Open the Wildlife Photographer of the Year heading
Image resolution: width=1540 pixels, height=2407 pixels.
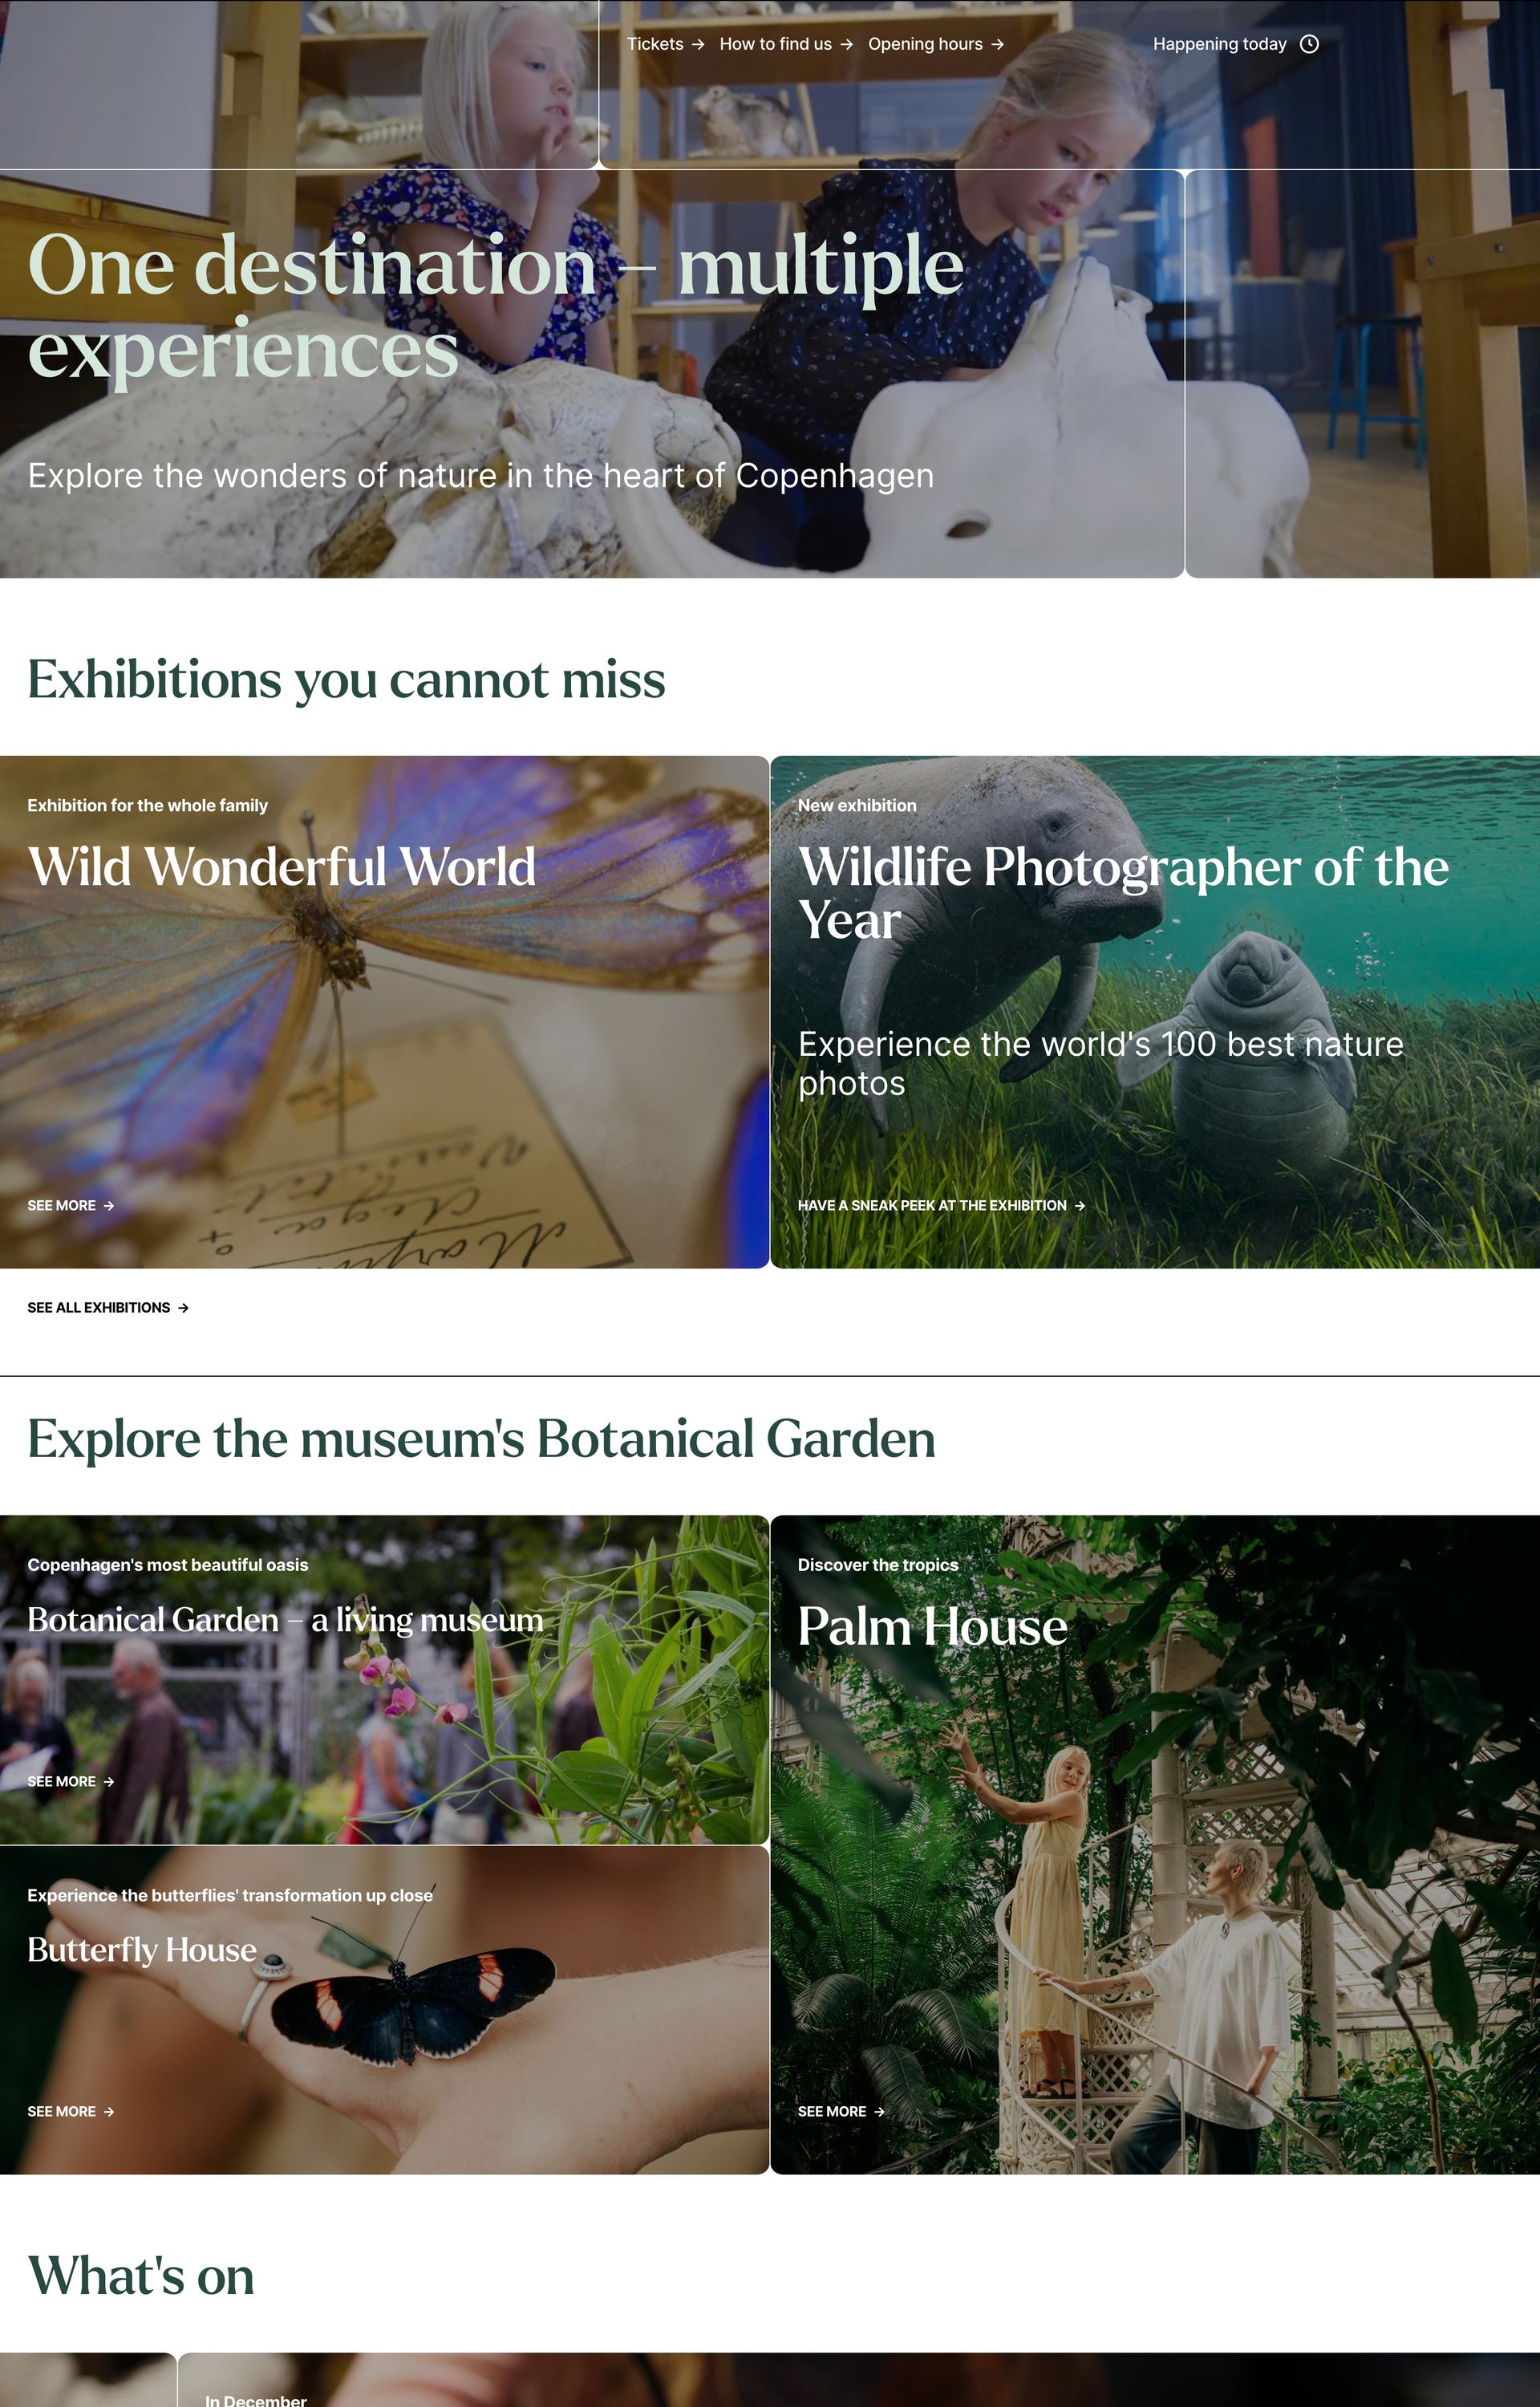[x=1123, y=893]
